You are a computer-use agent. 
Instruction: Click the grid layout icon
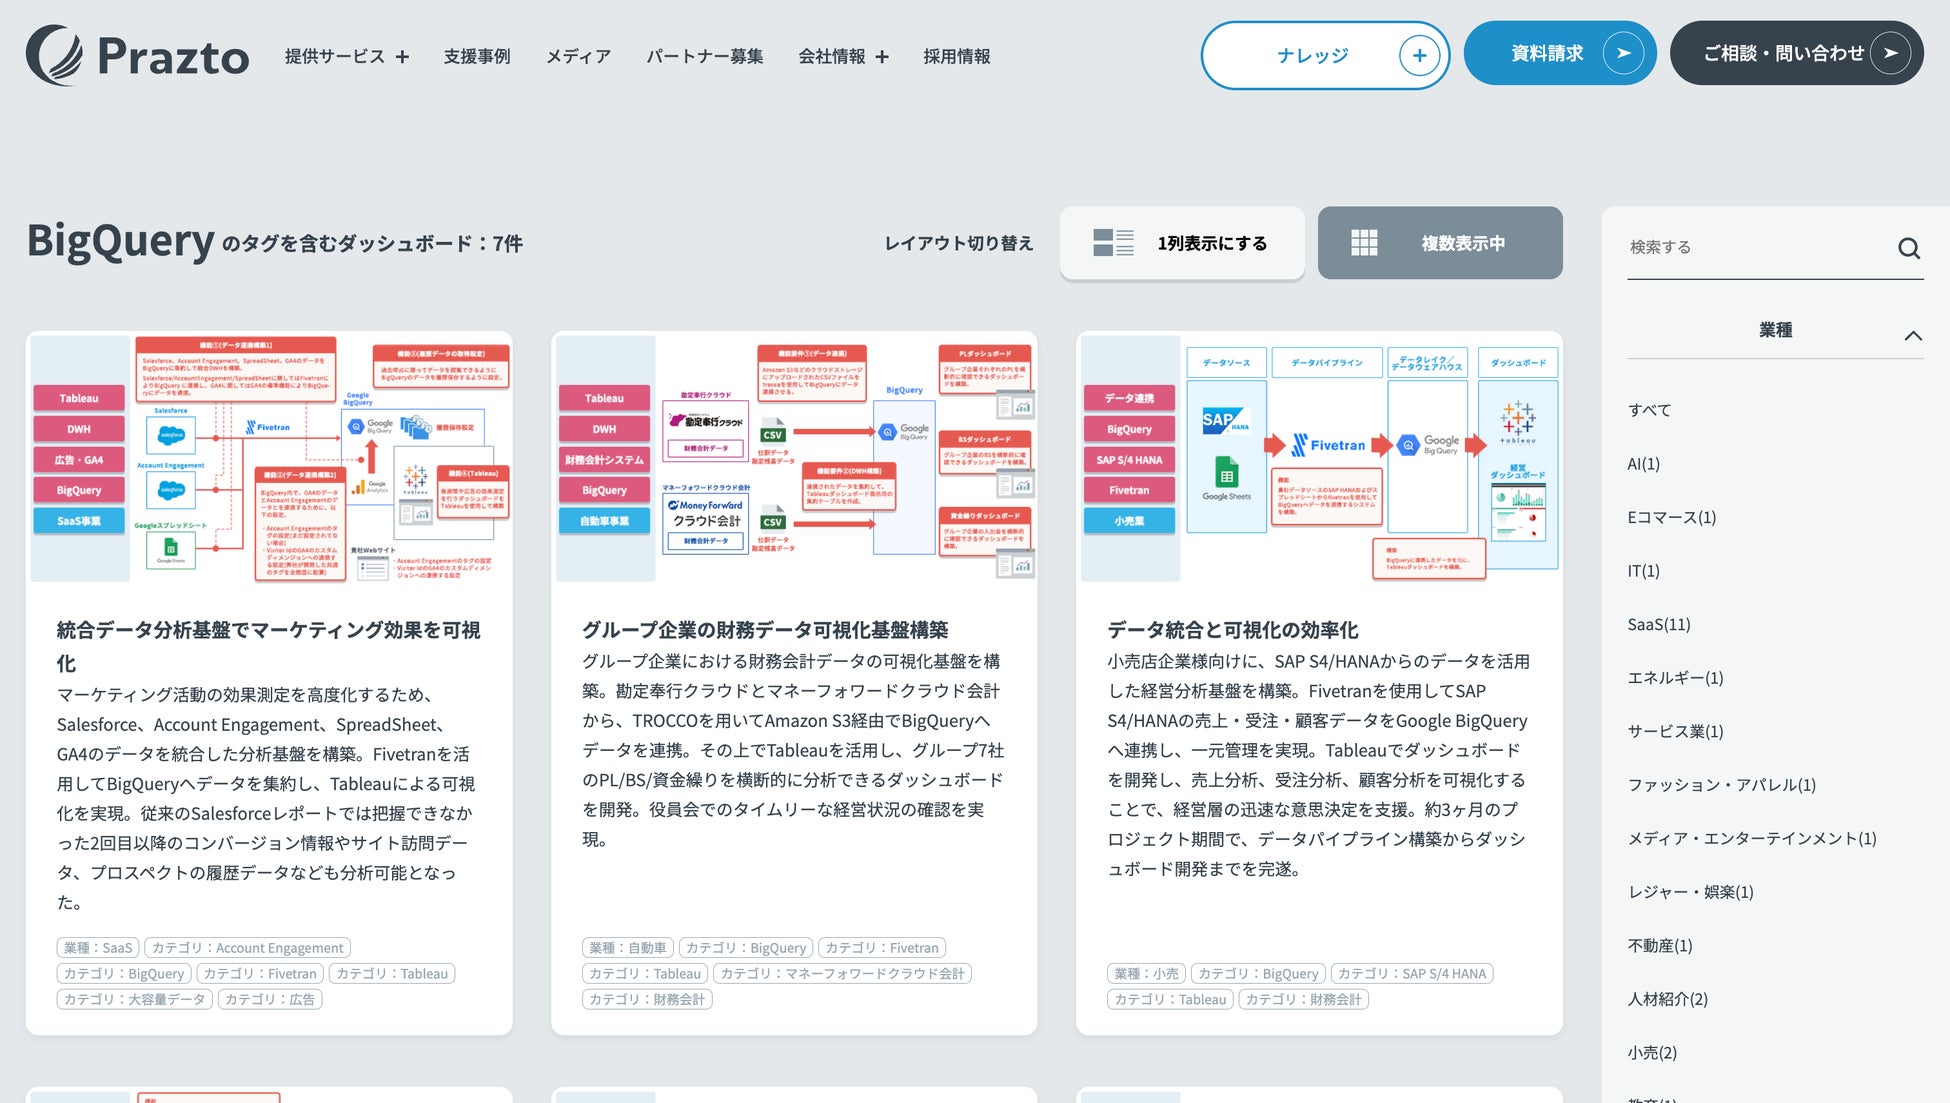click(1364, 243)
